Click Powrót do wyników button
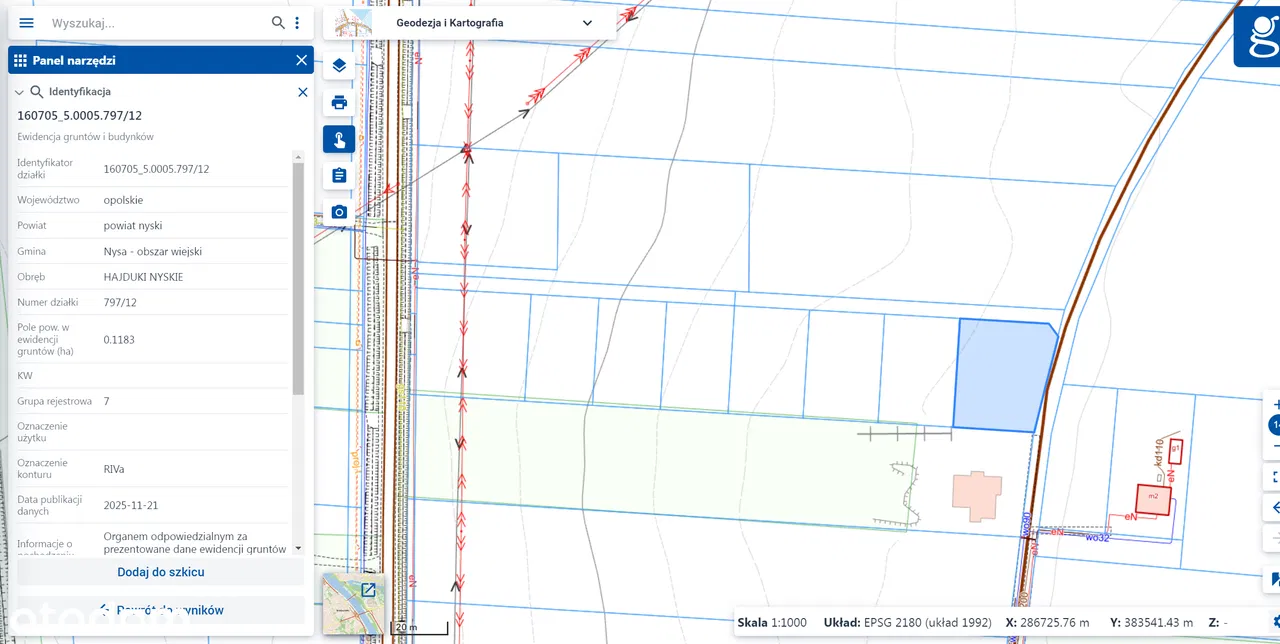This screenshot has height=644, width=1280. click(161, 610)
